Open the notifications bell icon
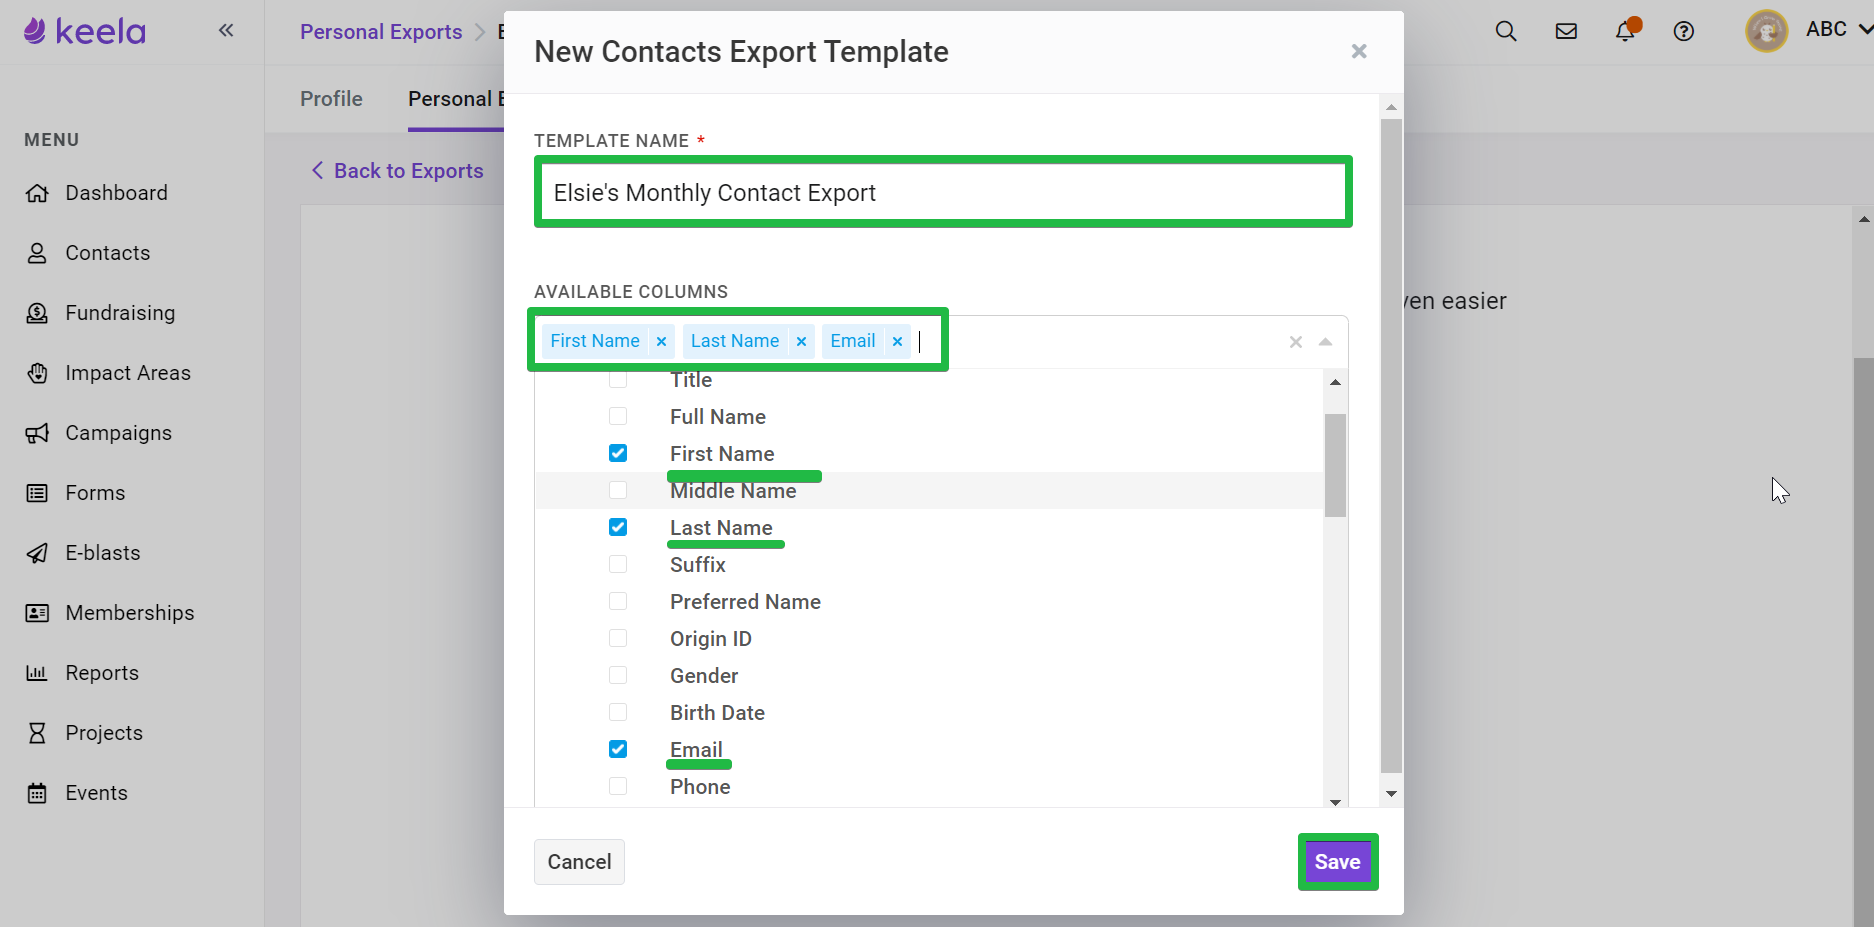Viewport: 1874px width, 927px height. [x=1626, y=30]
